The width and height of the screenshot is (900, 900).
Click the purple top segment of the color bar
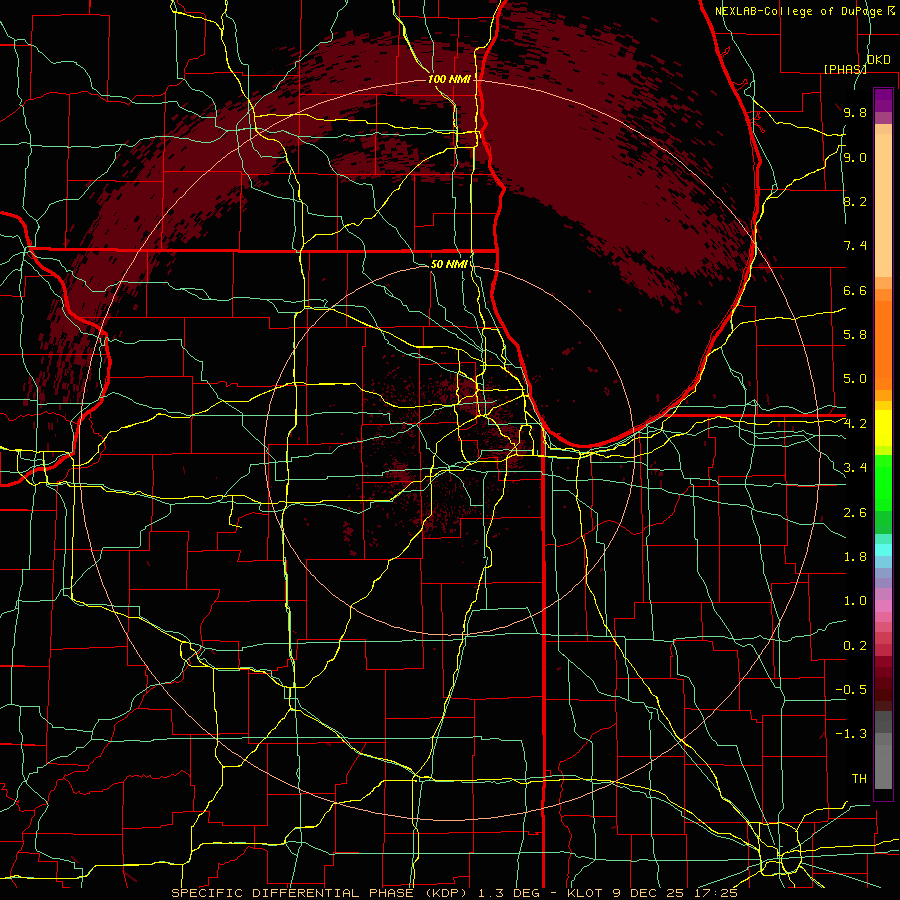pos(883,100)
